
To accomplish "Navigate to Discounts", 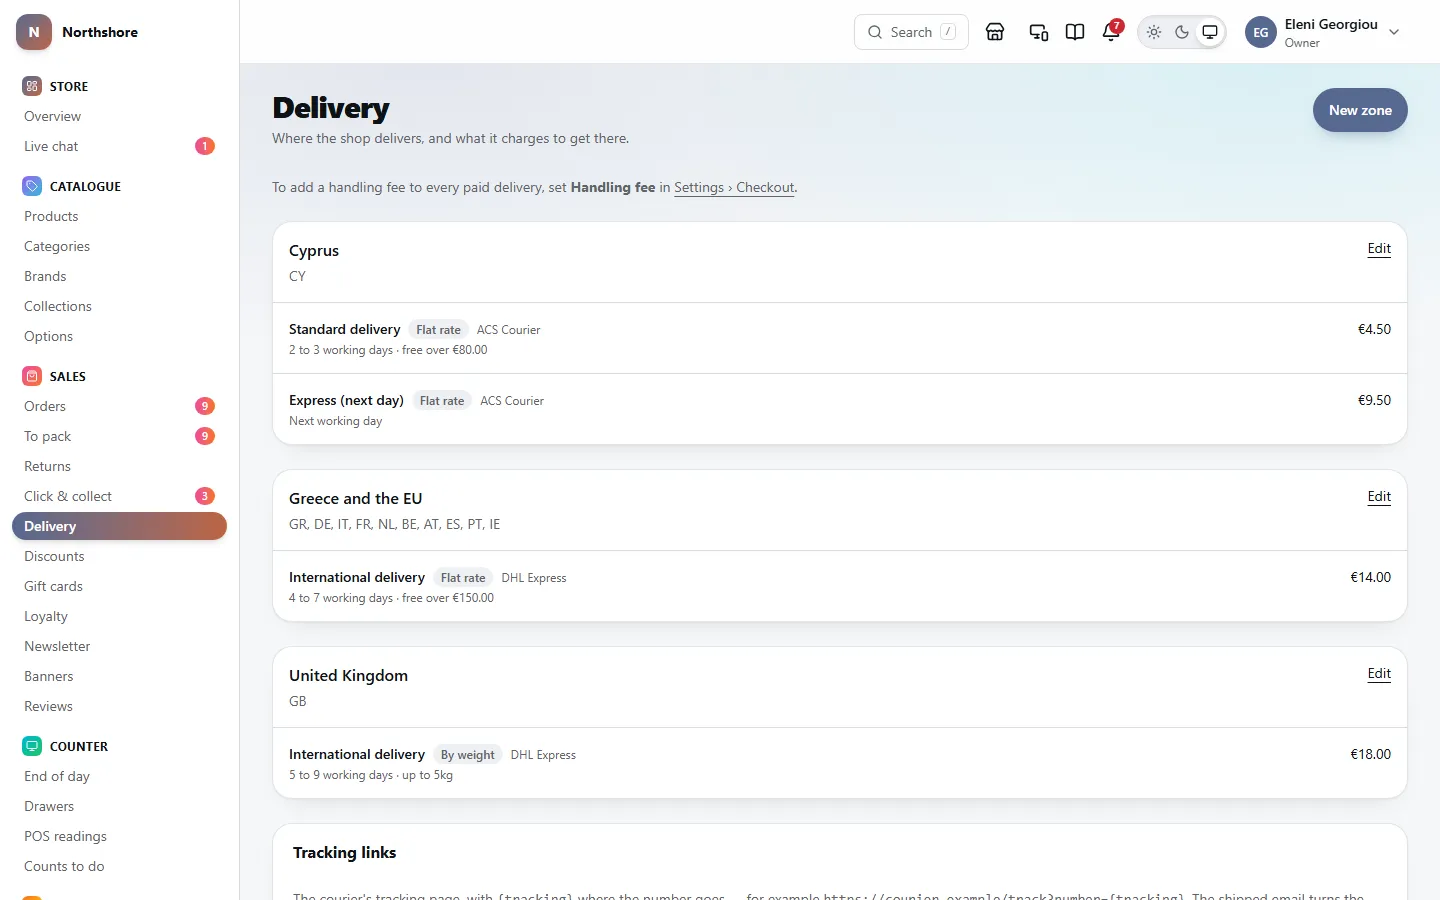I will tap(119, 556).
